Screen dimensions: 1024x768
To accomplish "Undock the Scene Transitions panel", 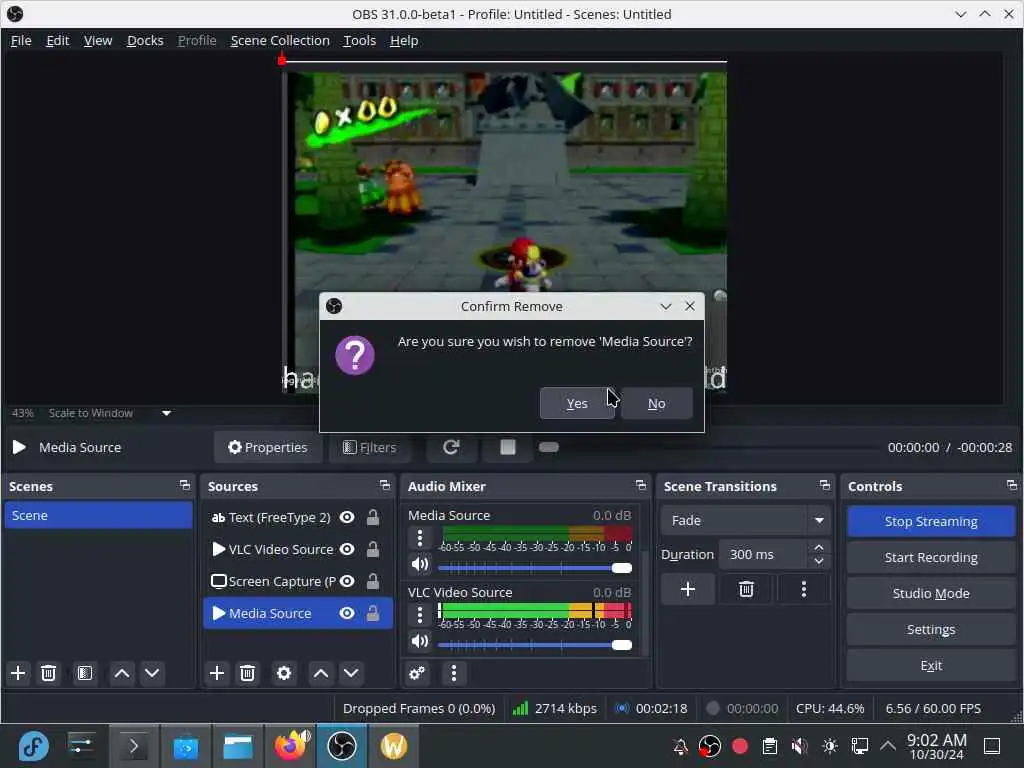I will [x=825, y=485].
